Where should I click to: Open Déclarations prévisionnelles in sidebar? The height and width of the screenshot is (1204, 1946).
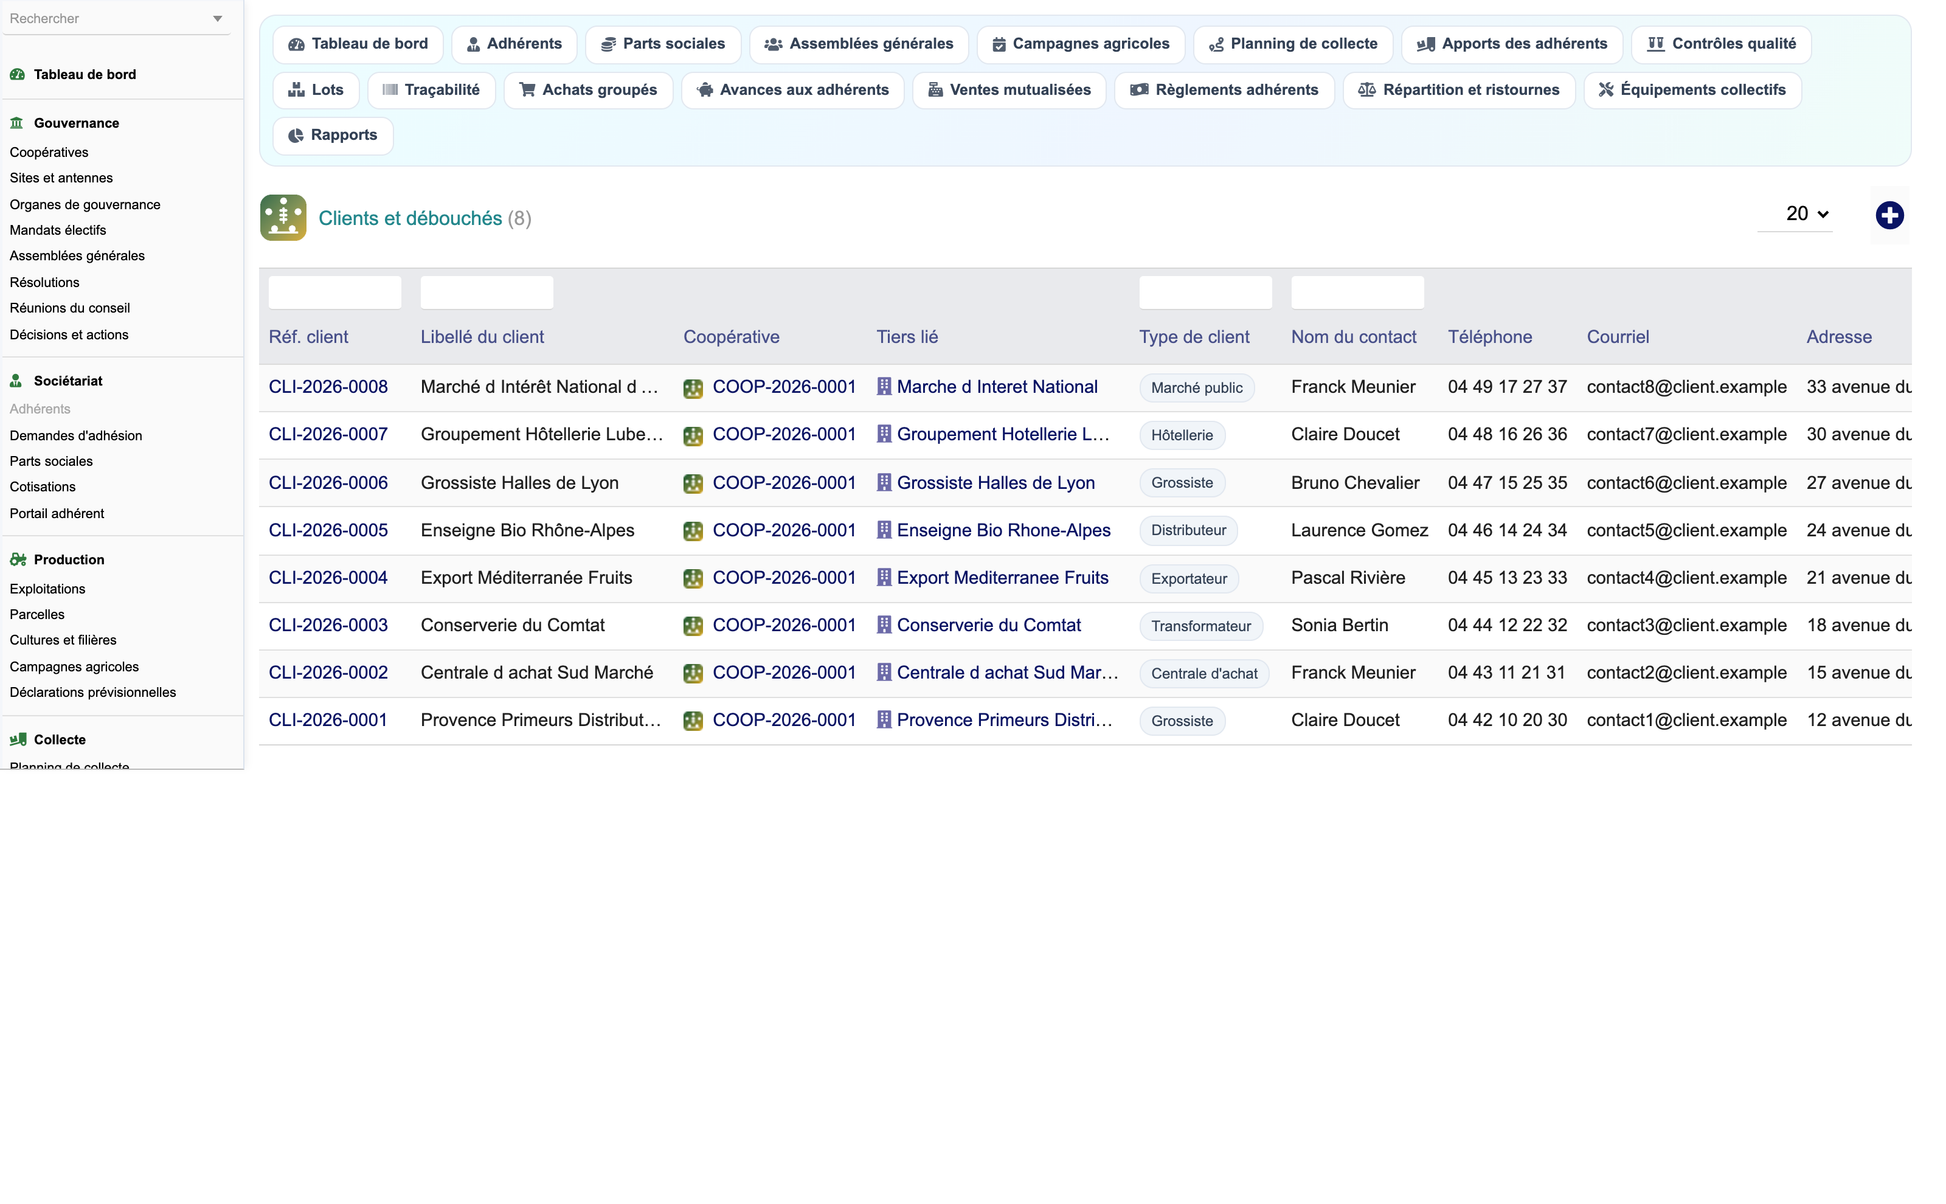point(93,692)
